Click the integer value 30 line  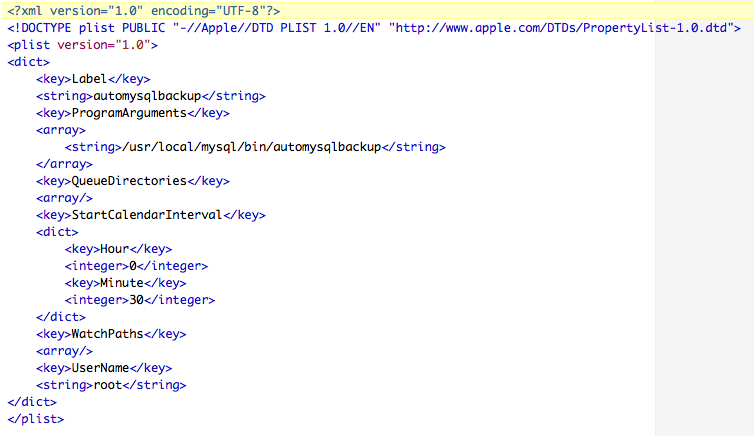pyautogui.click(x=140, y=300)
